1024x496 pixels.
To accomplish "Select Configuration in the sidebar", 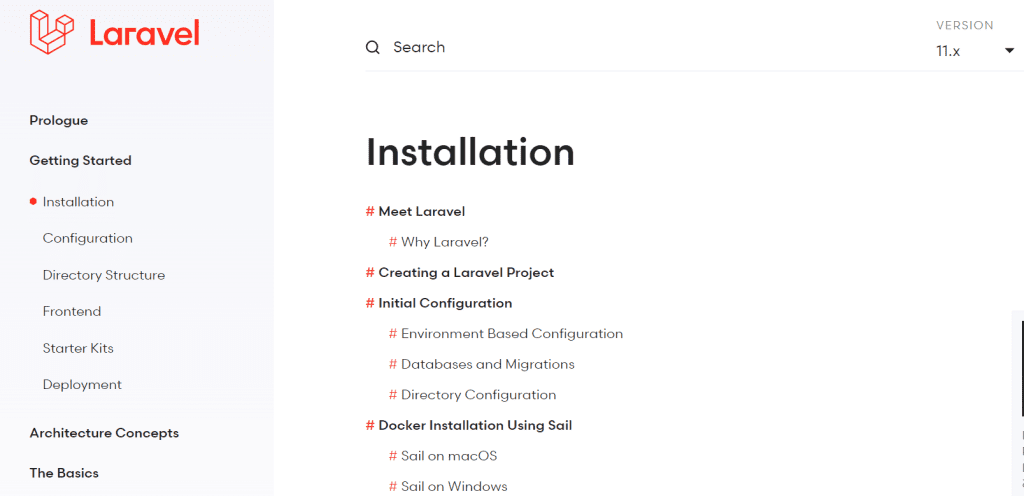I will pos(88,239).
